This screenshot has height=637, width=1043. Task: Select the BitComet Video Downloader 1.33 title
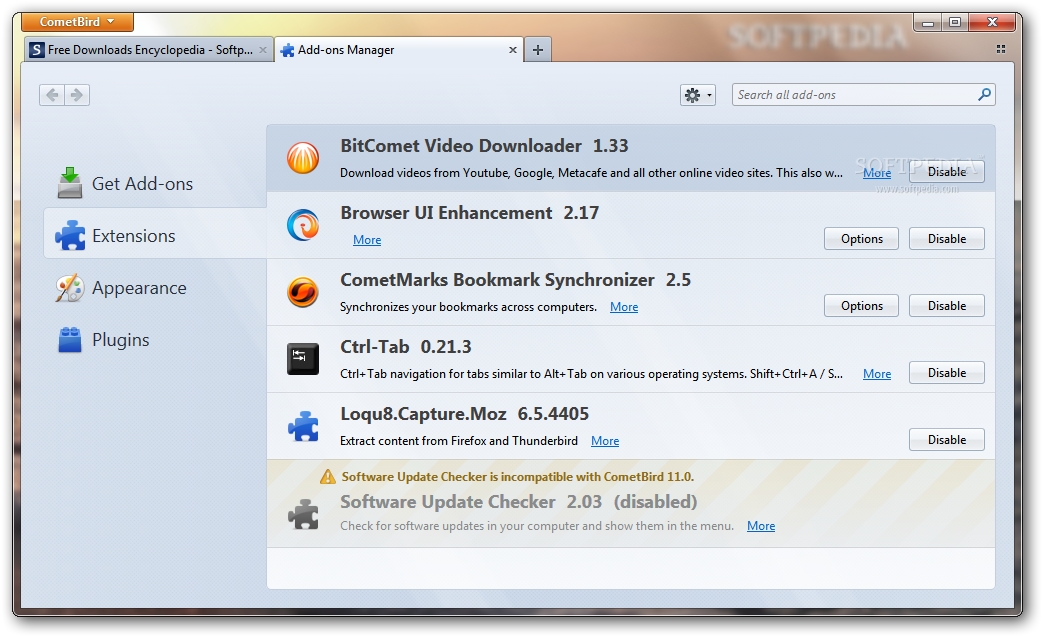[x=484, y=146]
